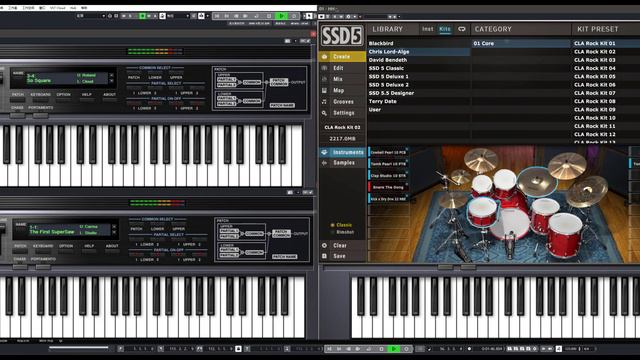Select the Chris Lord-Alge library
The width and height of the screenshot is (640, 360).
tap(419, 52)
